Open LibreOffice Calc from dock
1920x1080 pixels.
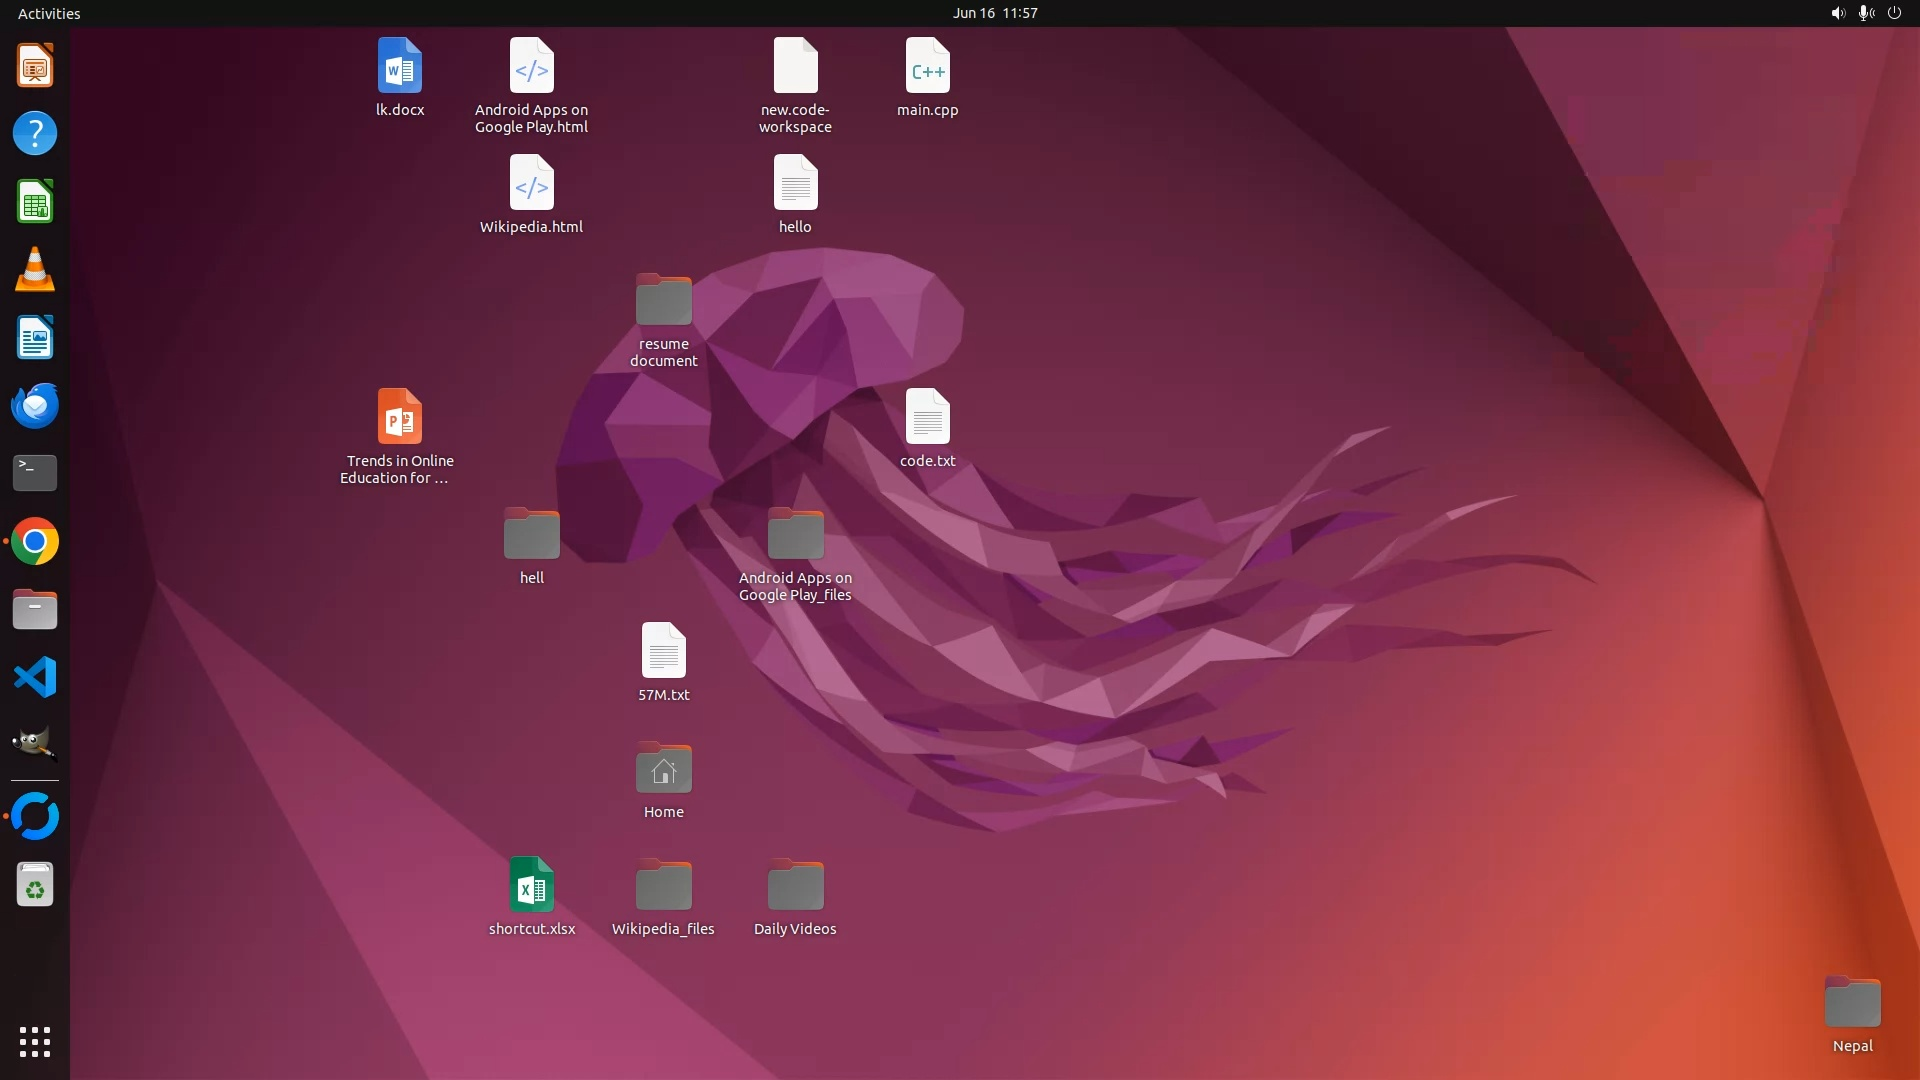click(x=35, y=202)
